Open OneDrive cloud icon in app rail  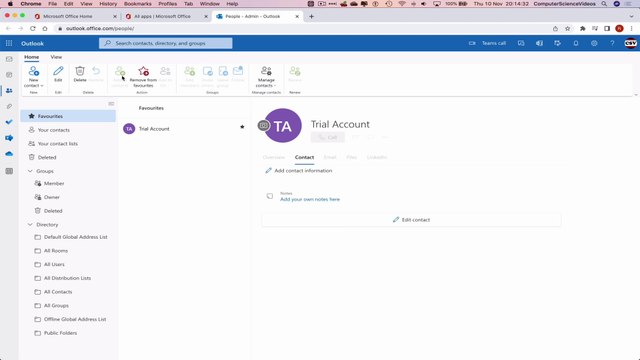coord(9,153)
